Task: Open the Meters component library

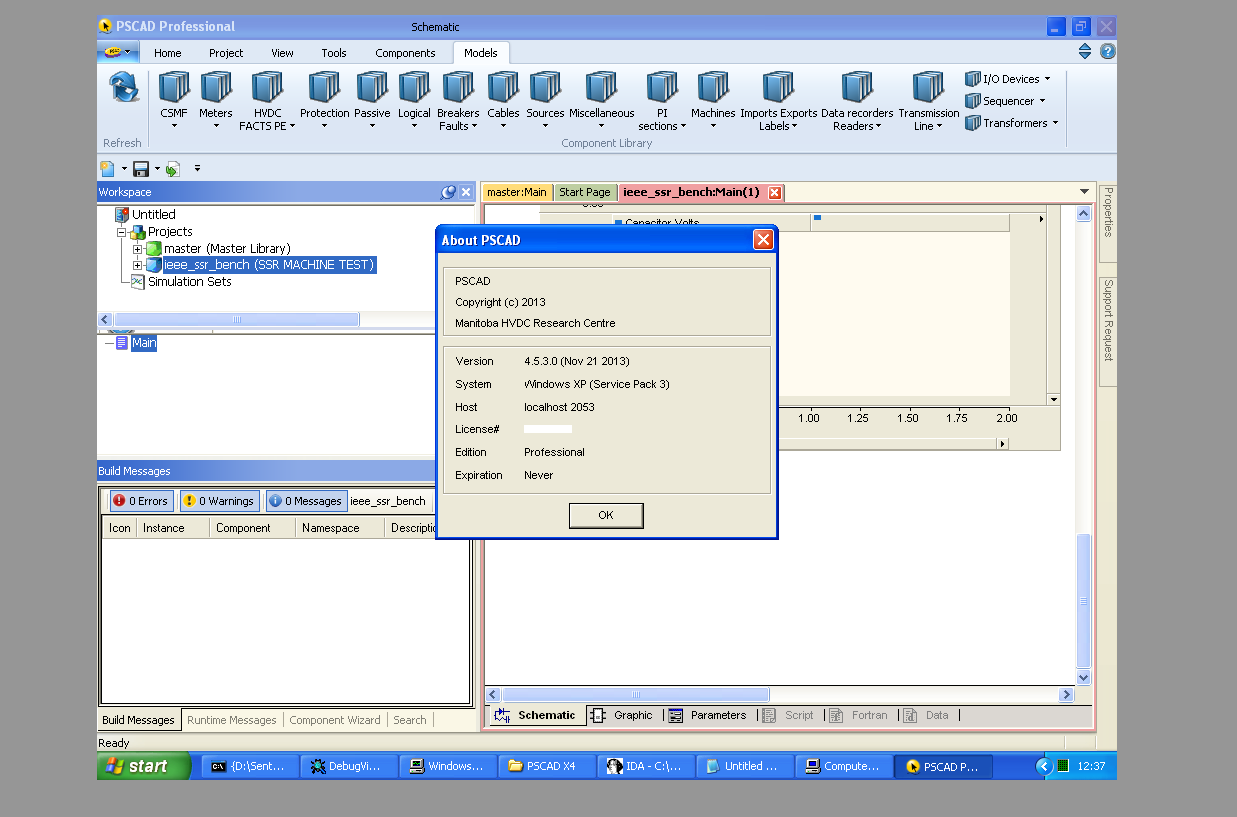Action: [x=216, y=100]
